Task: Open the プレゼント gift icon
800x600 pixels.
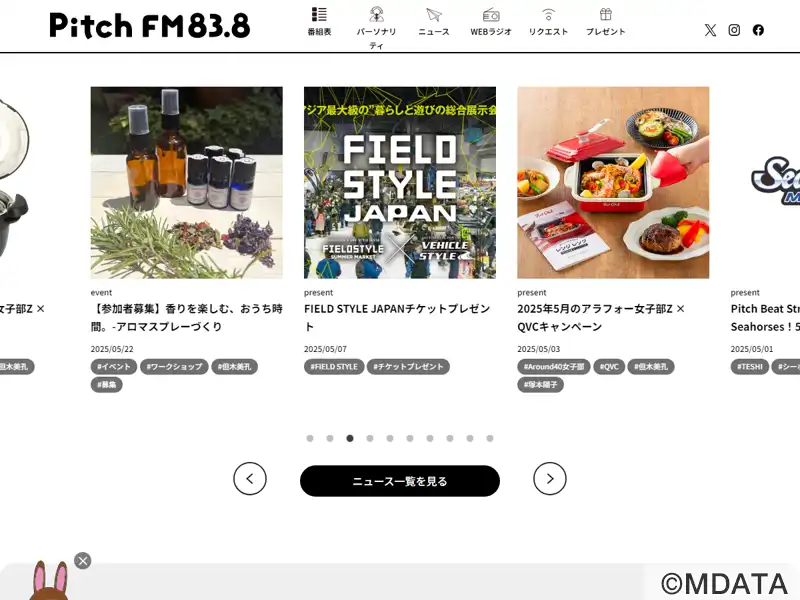Action: coord(606,14)
